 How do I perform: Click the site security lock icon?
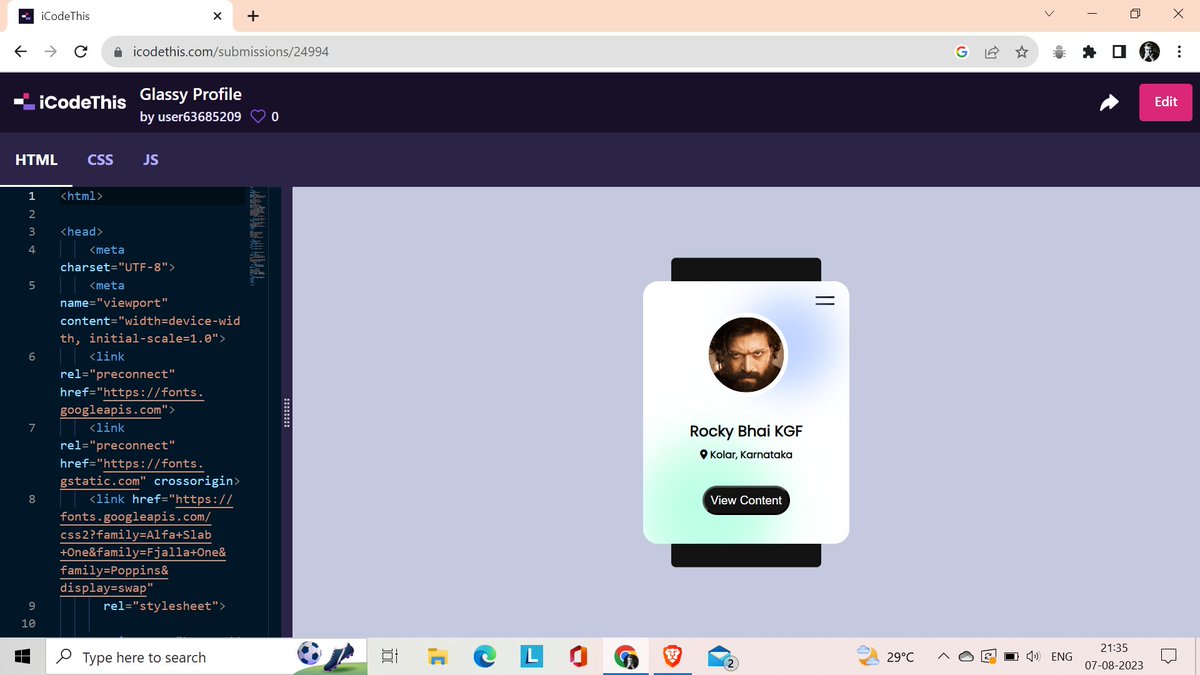(x=118, y=51)
